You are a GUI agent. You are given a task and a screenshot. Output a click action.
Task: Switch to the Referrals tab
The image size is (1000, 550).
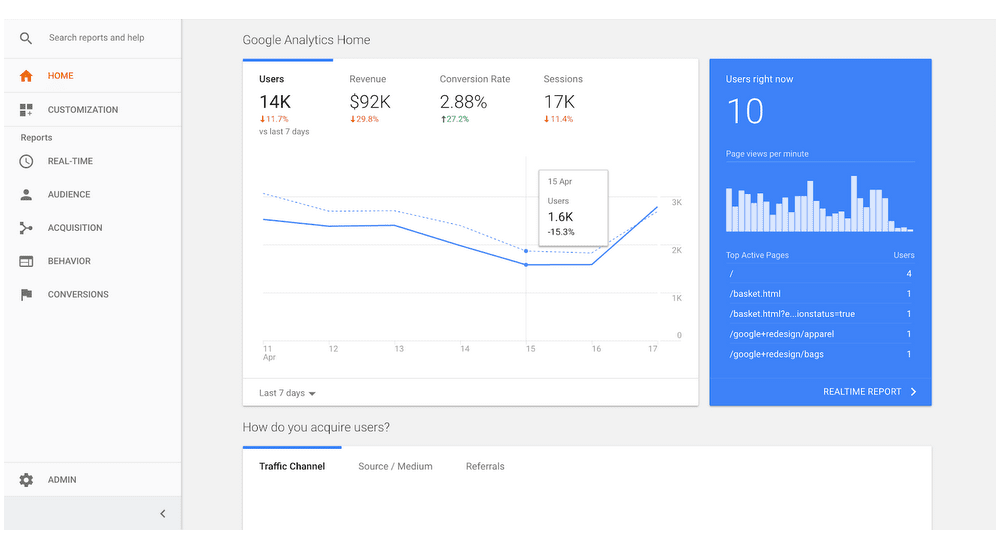click(485, 466)
